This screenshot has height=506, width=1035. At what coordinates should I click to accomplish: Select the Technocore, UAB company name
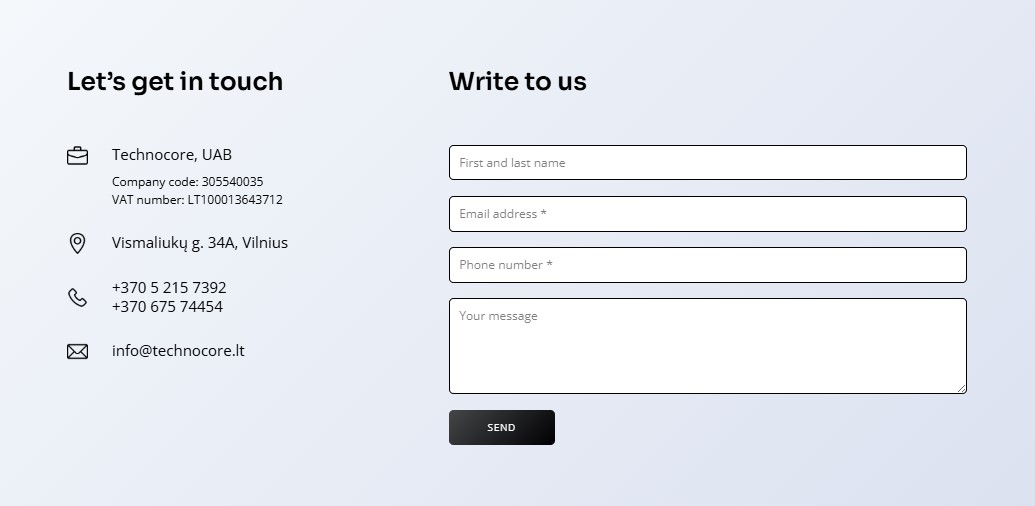172,155
